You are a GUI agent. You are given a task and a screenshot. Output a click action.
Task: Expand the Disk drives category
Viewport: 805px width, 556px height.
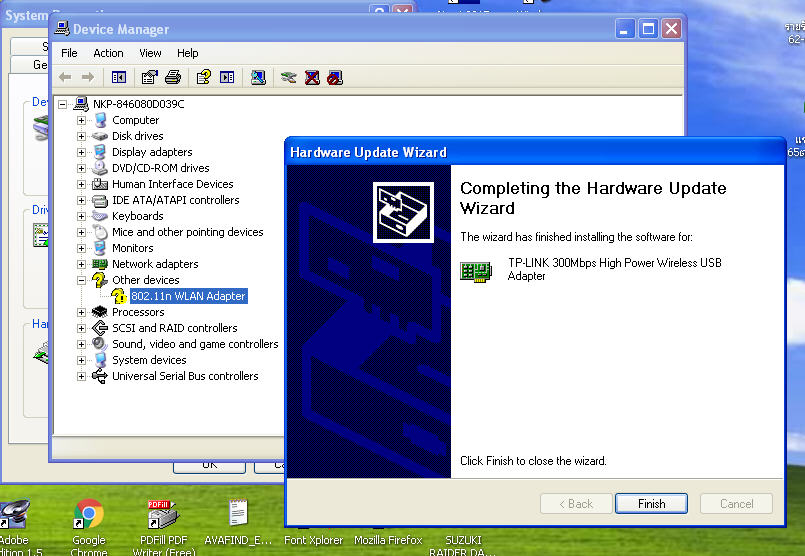81,136
